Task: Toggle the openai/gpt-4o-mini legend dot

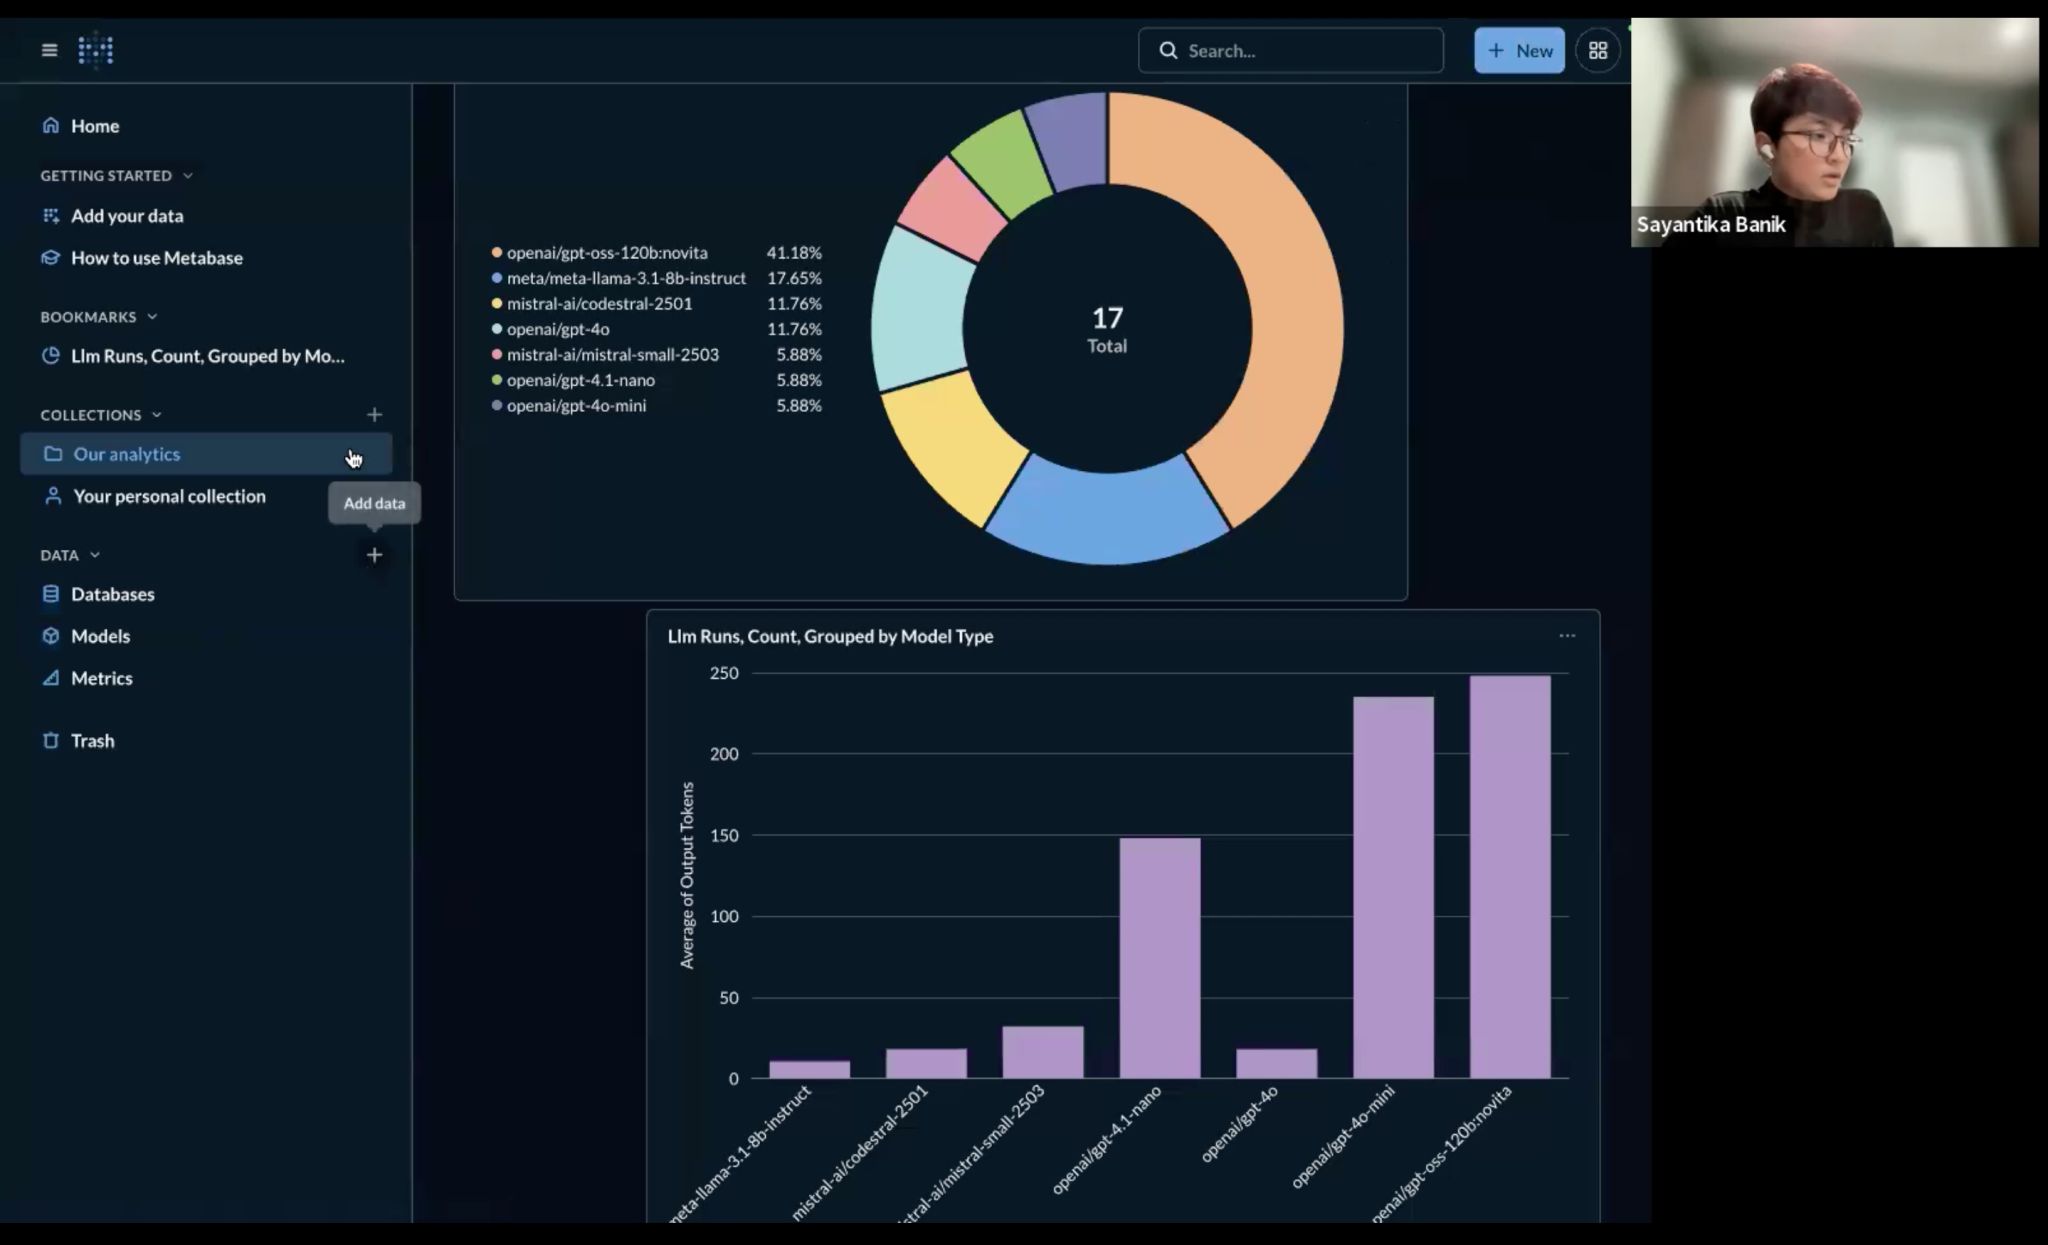Action: (x=496, y=405)
